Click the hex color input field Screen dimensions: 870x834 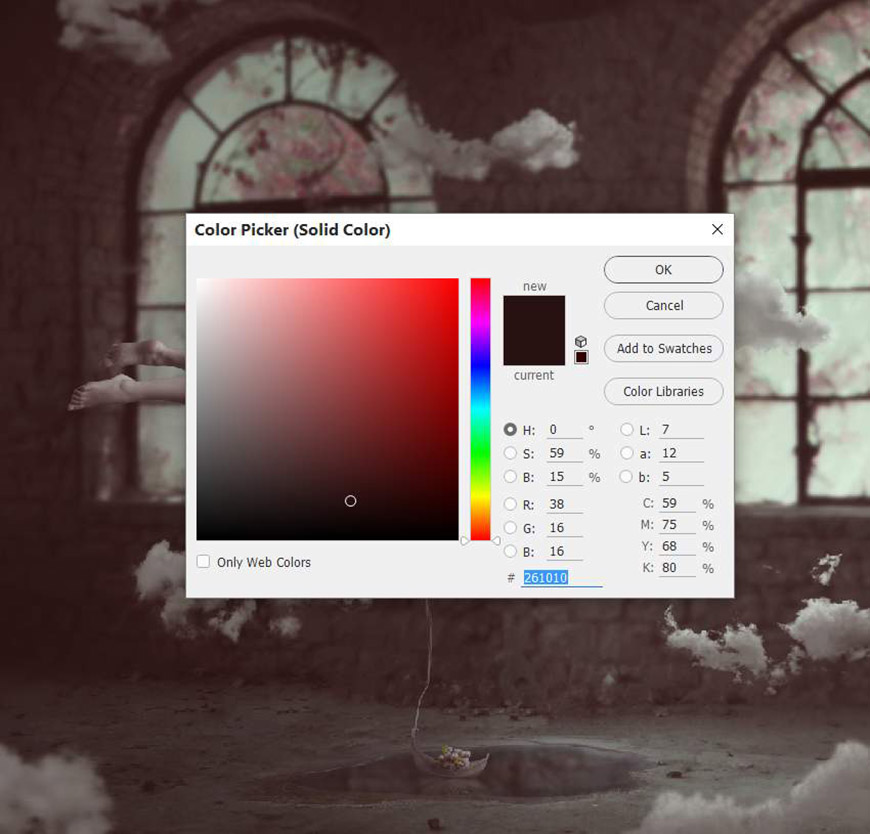click(x=561, y=578)
